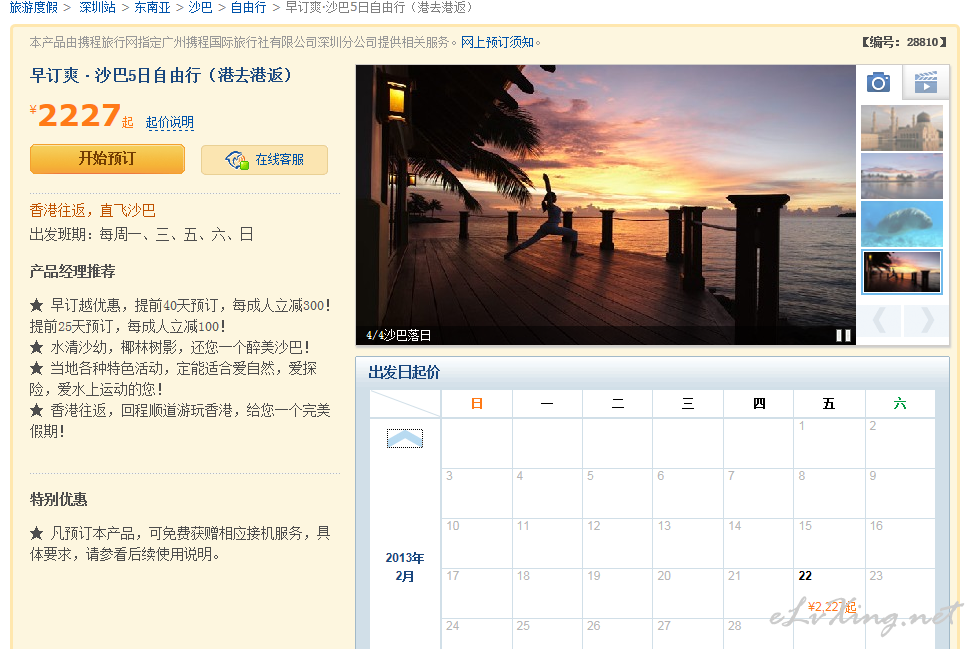Click the 出发班期 schedule line
This screenshot has width=974, height=649.
tap(141, 234)
